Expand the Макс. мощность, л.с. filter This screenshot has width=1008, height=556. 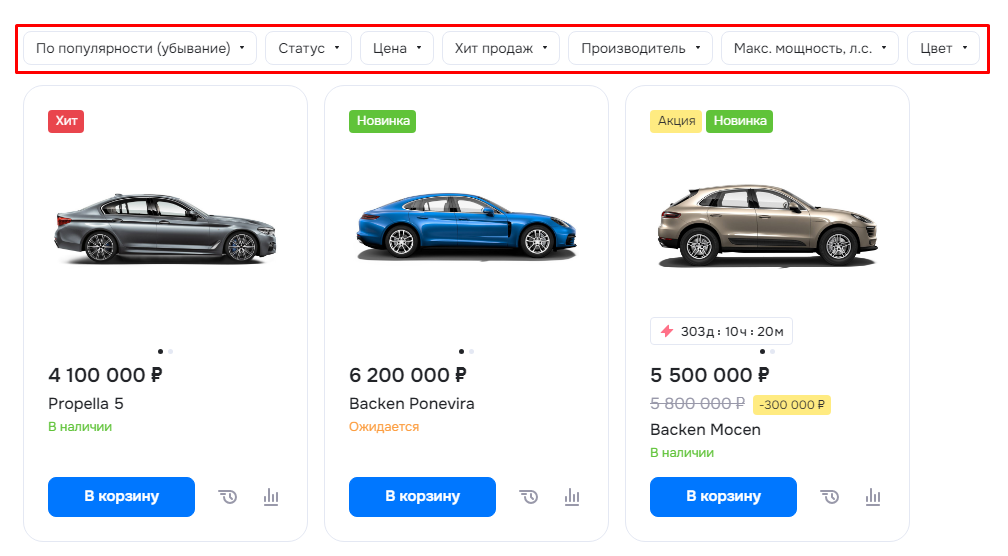click(810, 48)
